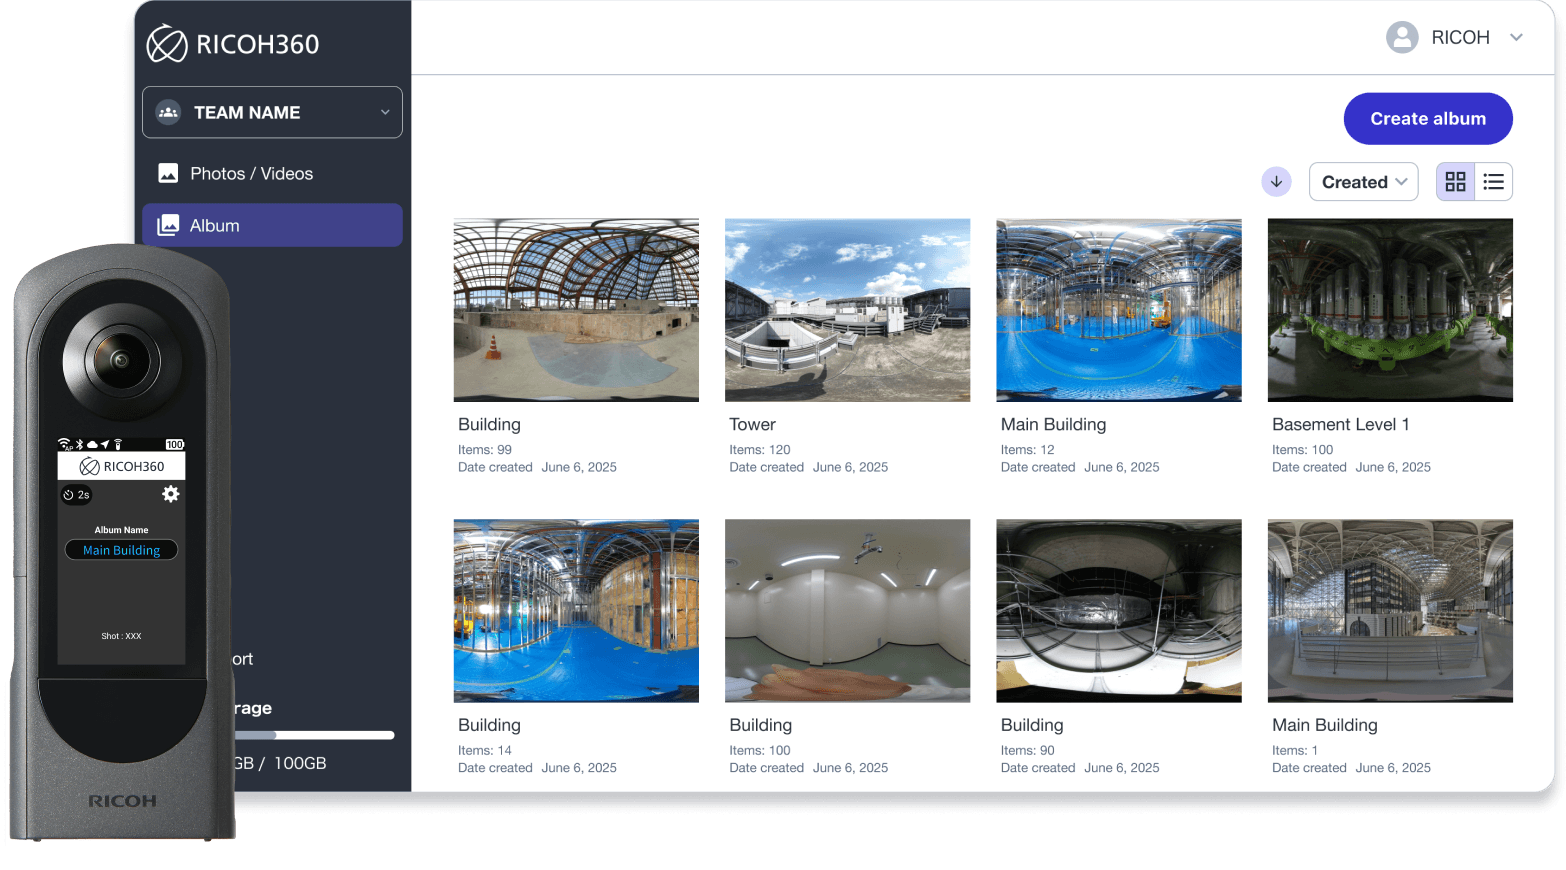Viewport: 1566px width, 870px height.
Task: Click the Photos / Videos image icon
Action: tap(168, 174)
